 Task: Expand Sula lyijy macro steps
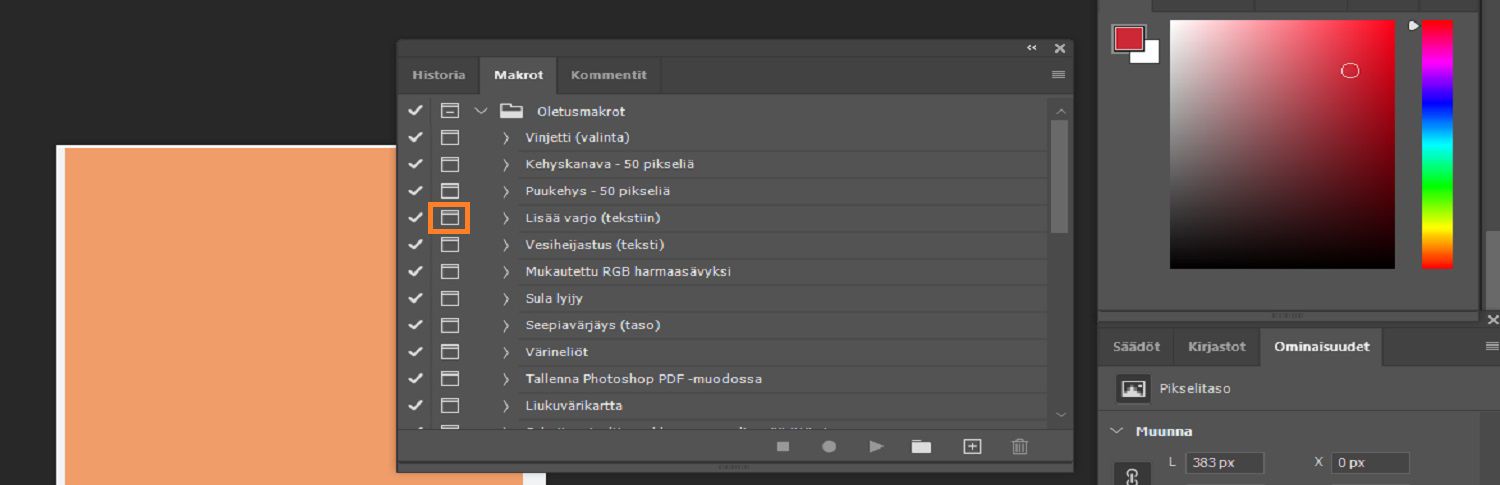pyautogui.click(x=506, y=298)
